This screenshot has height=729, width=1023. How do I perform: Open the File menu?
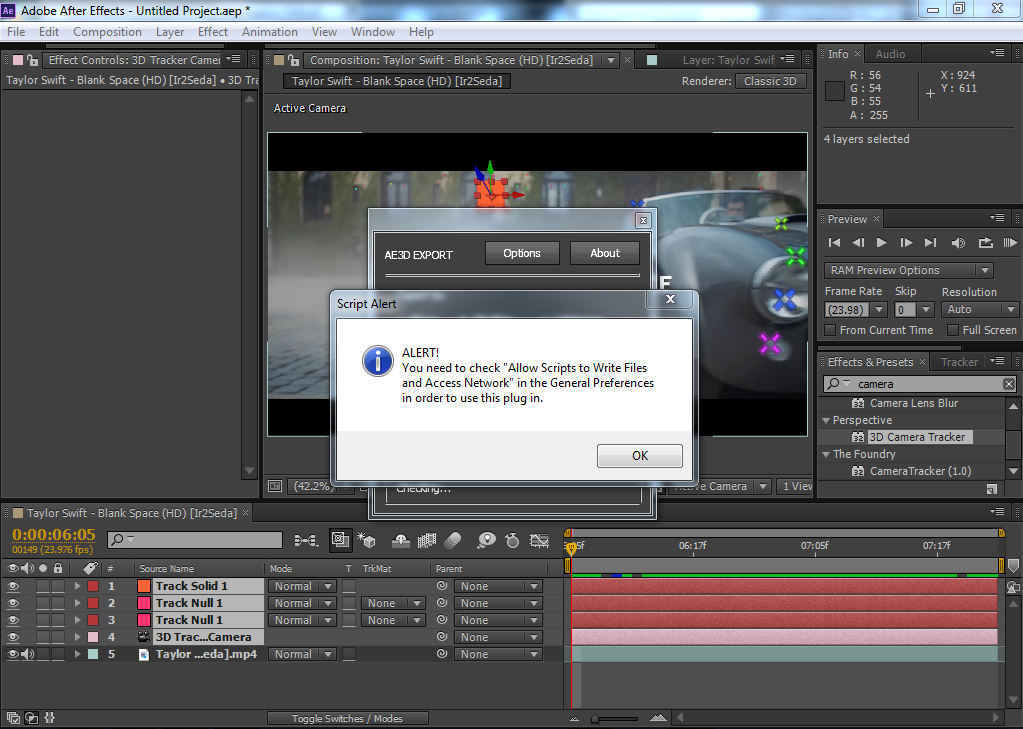(16, 32)
